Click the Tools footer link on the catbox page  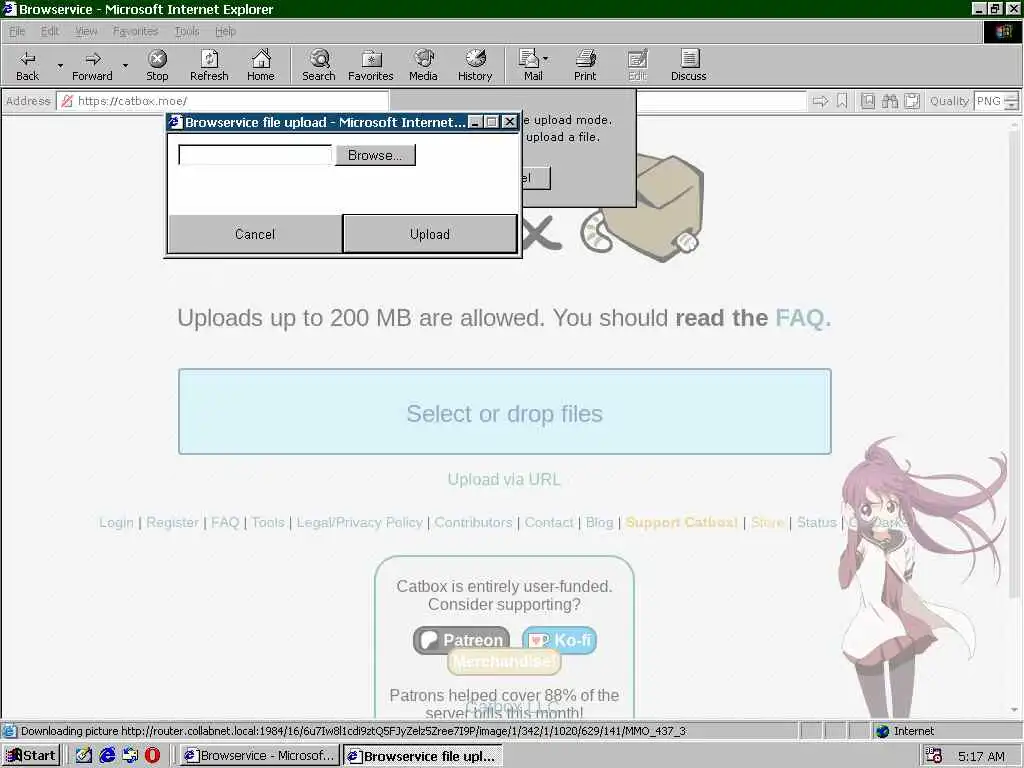tap(268, 522)
